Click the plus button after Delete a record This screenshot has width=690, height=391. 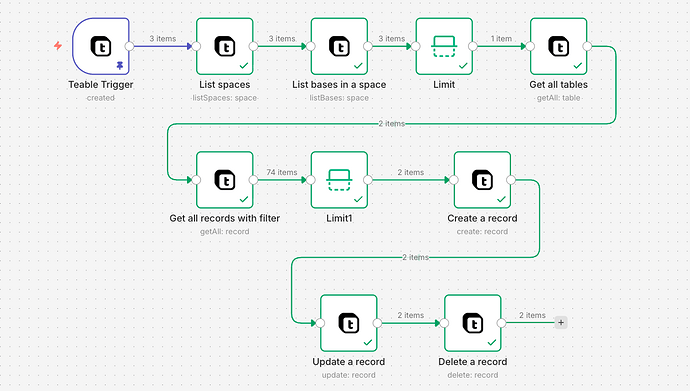561,322
